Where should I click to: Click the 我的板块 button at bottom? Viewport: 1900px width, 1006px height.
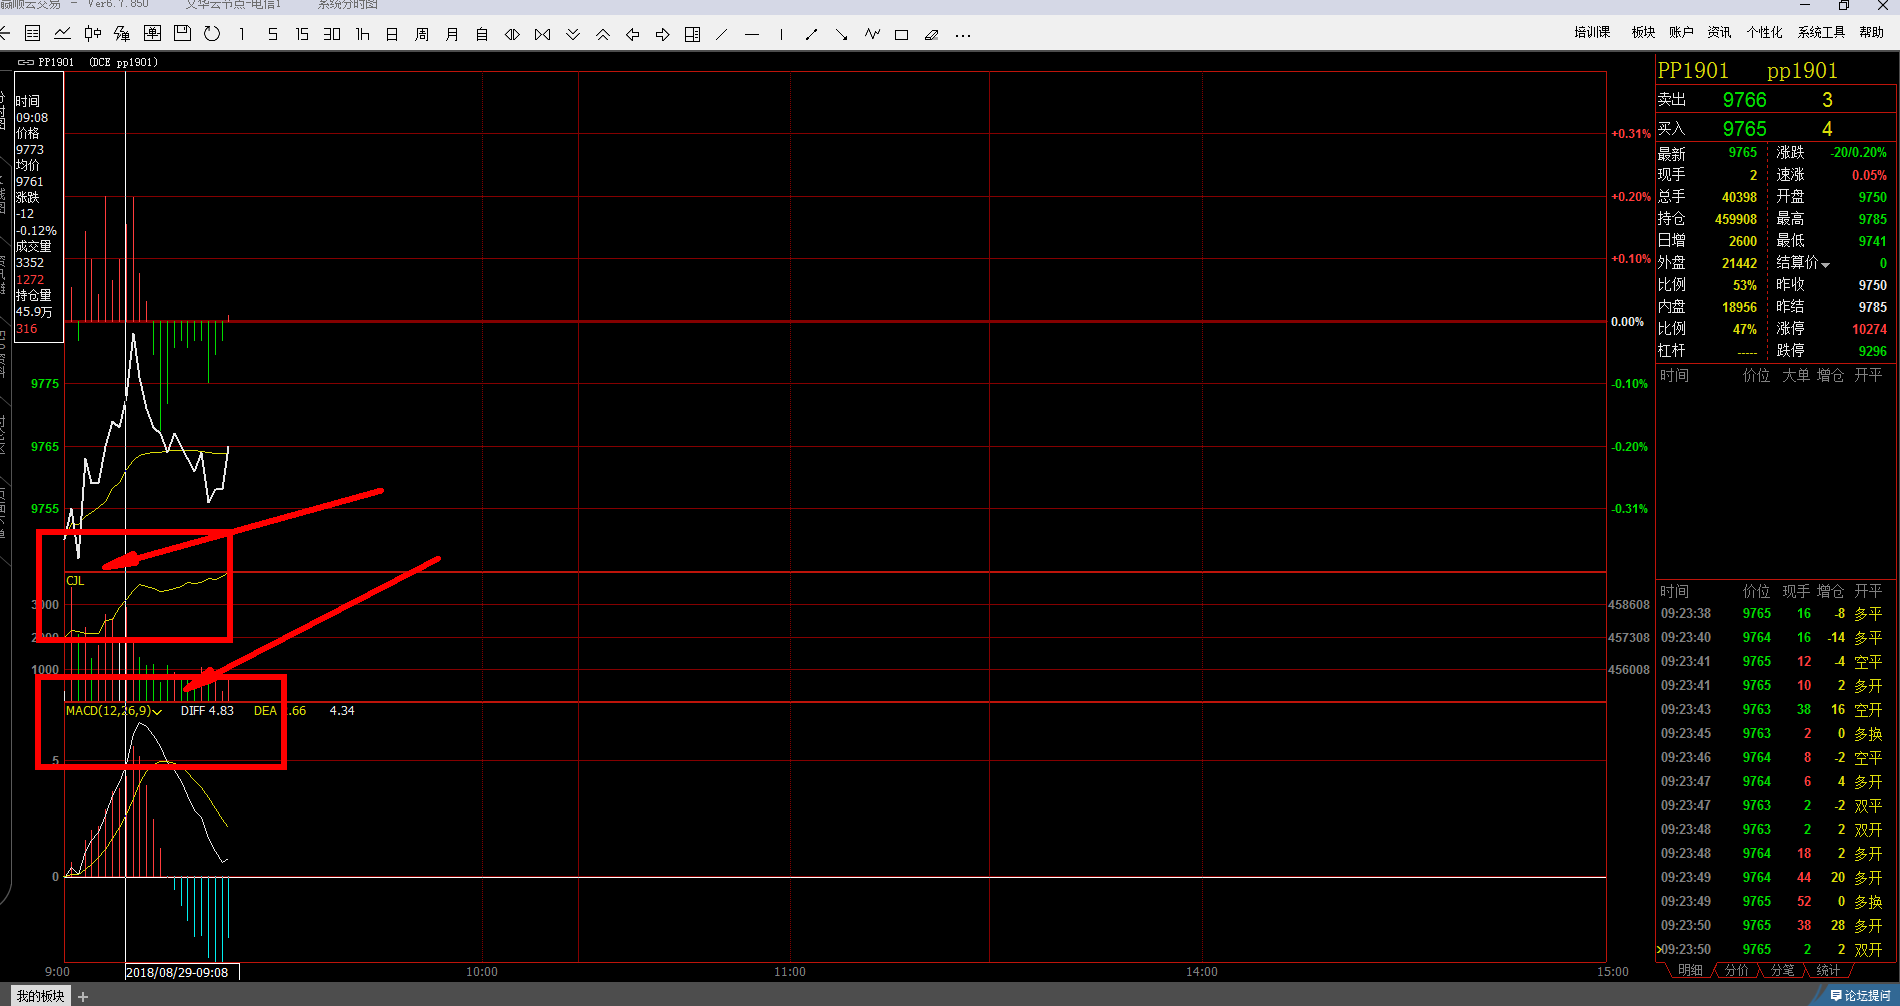point(40,996)
